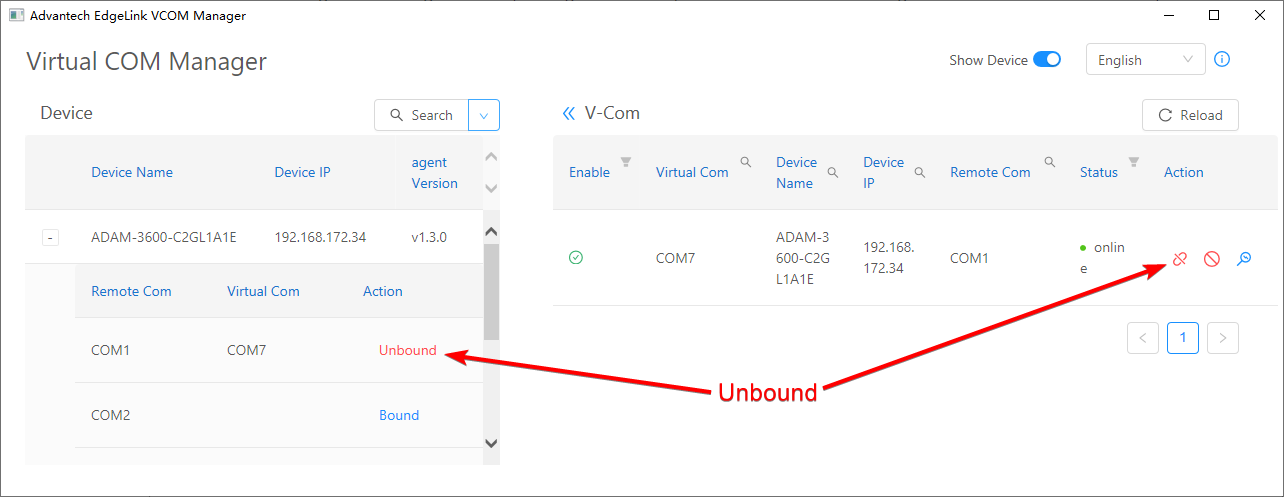Click the Remote Com column search icon
Viewport: 1284px width, 497px height.
coord(1050,162)
